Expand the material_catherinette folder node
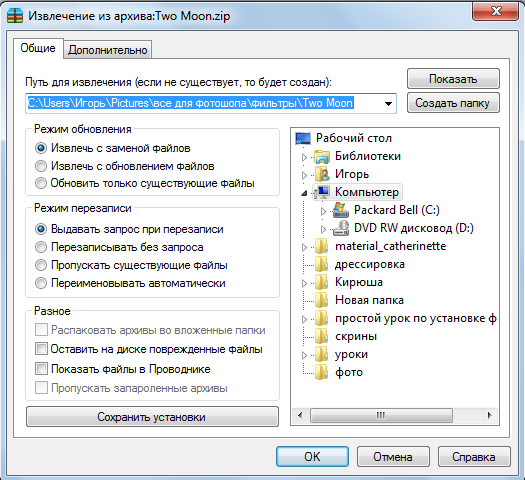 pyautogui.click(x=304, y=247)
